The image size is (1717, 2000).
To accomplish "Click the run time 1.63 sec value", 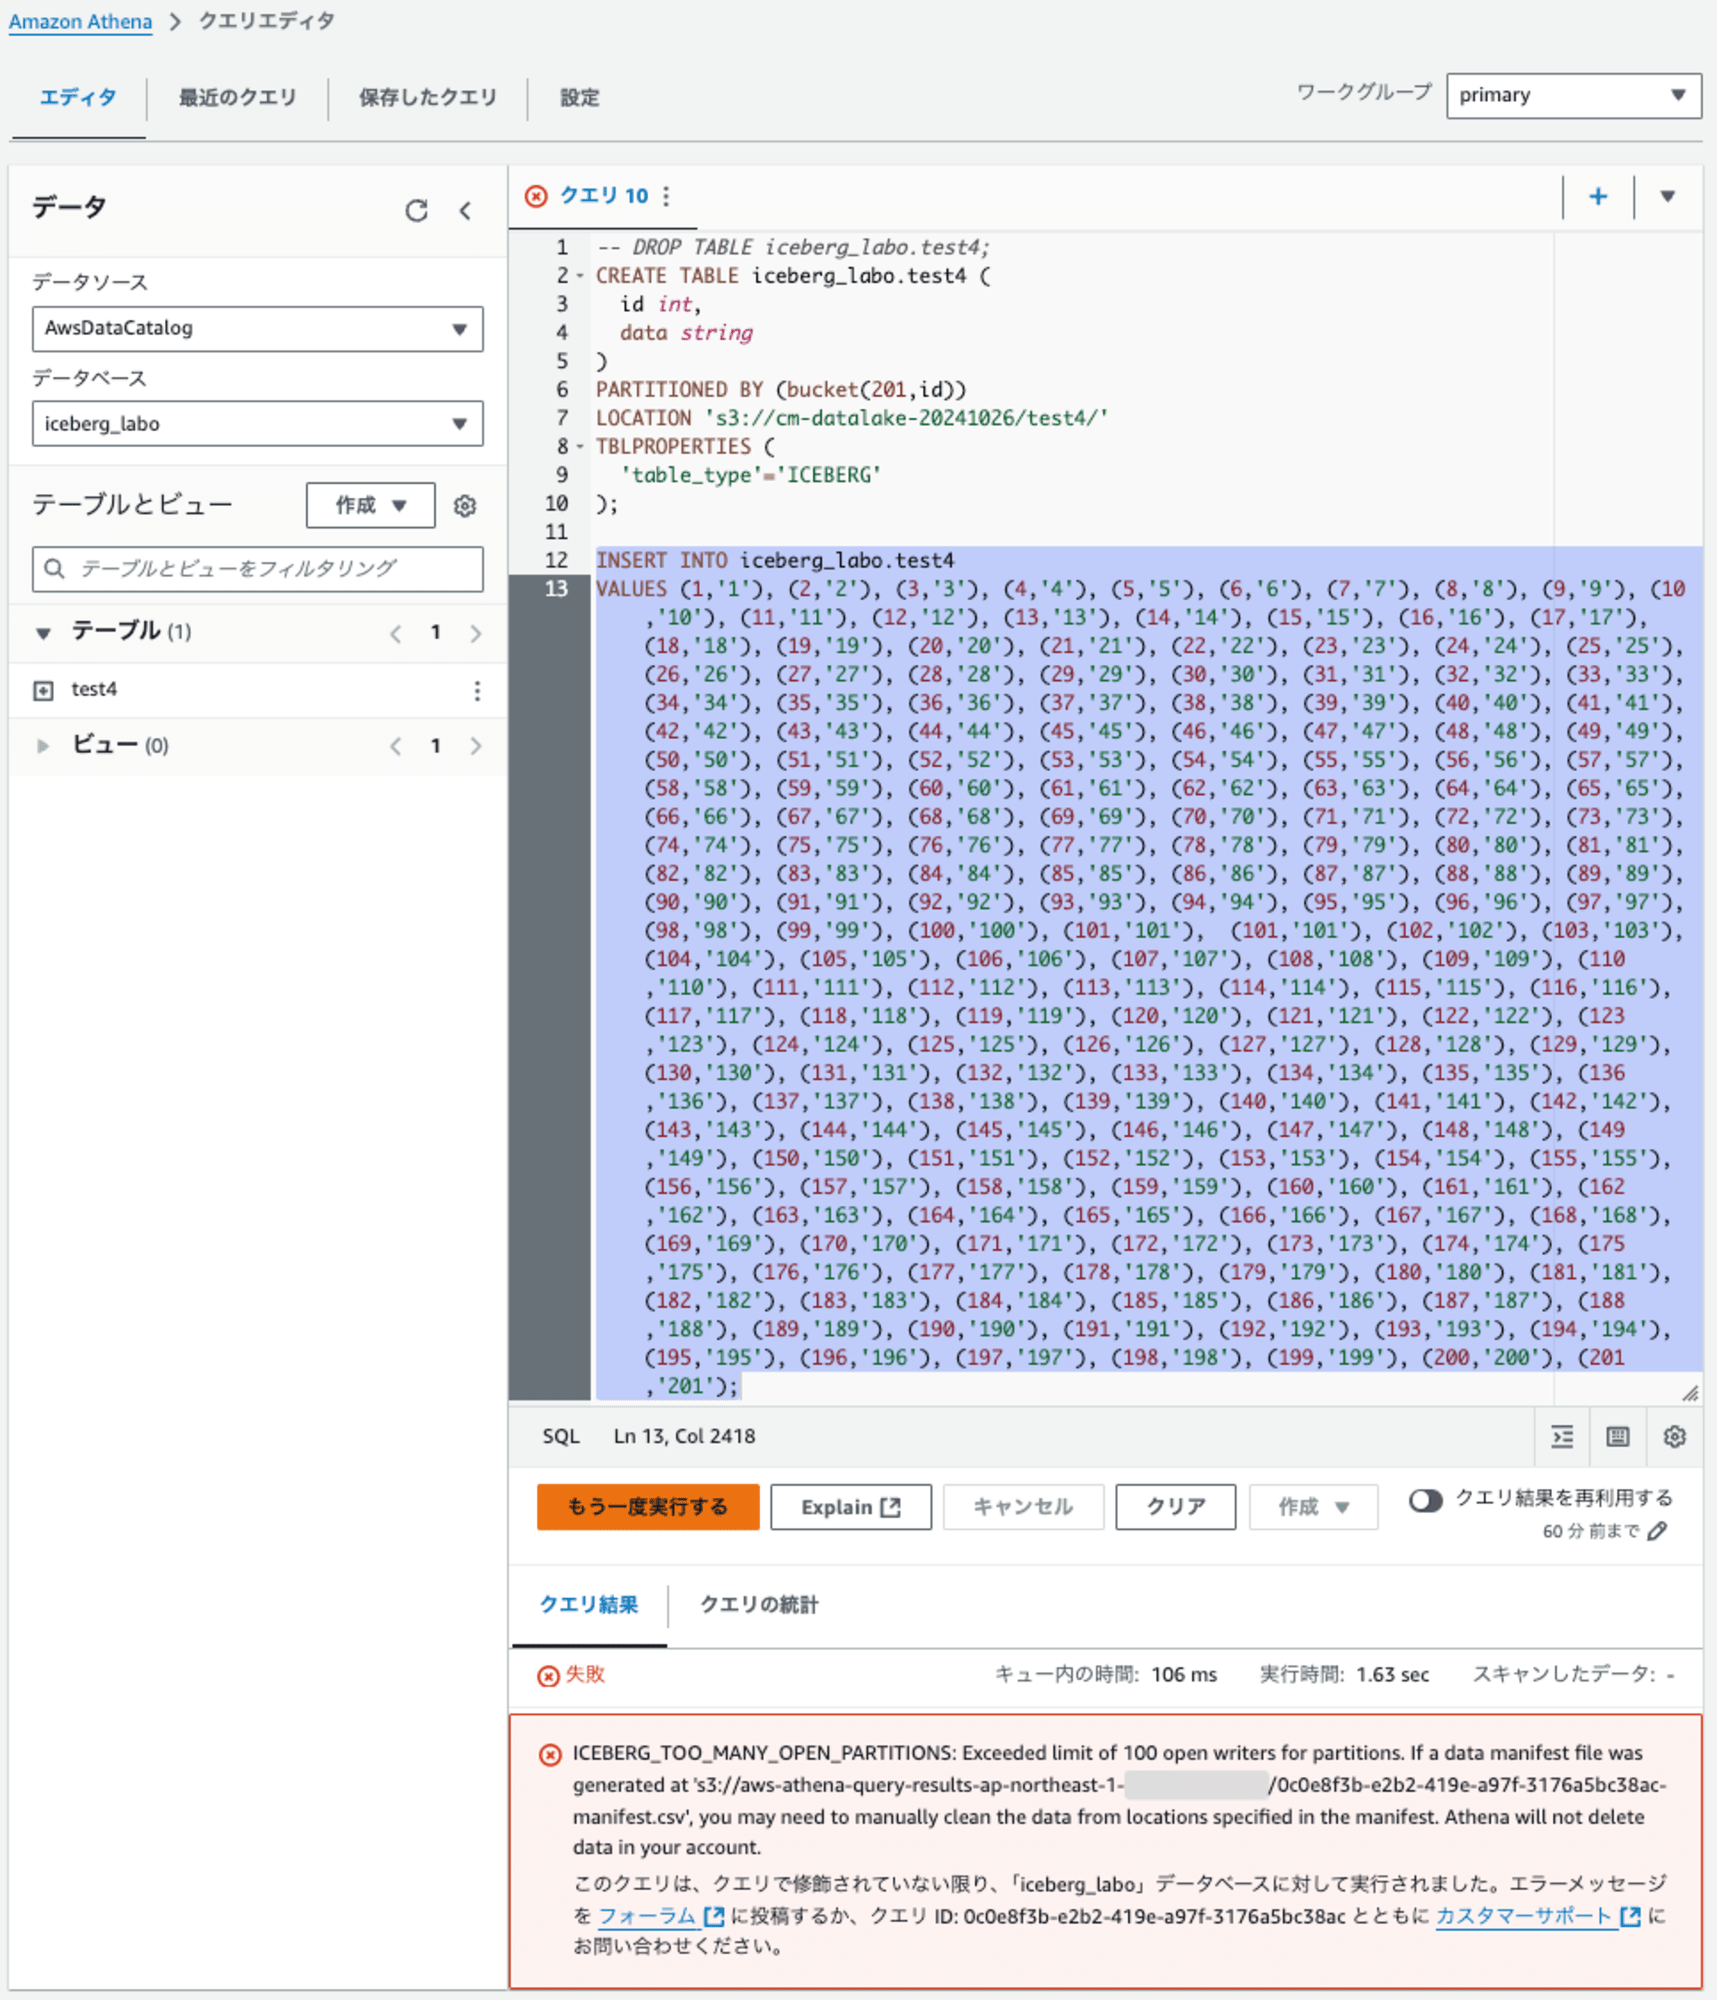I will [1392, 1674].
